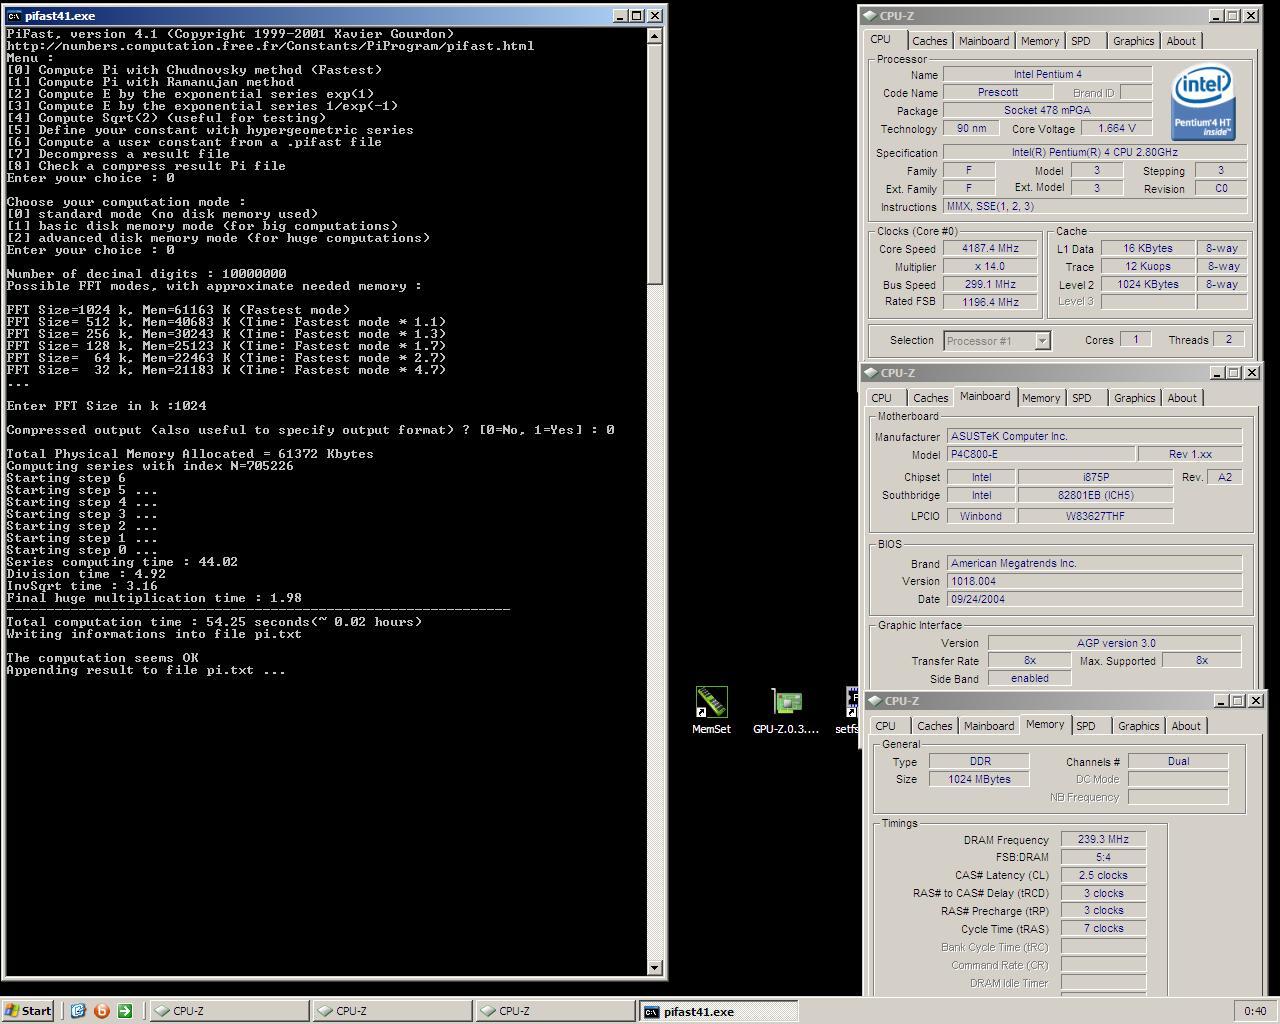The height and width of the screenshot is (1024, 1280).
Task: Click the Code Name field showing Prescott
Action: tap(998, 92)
